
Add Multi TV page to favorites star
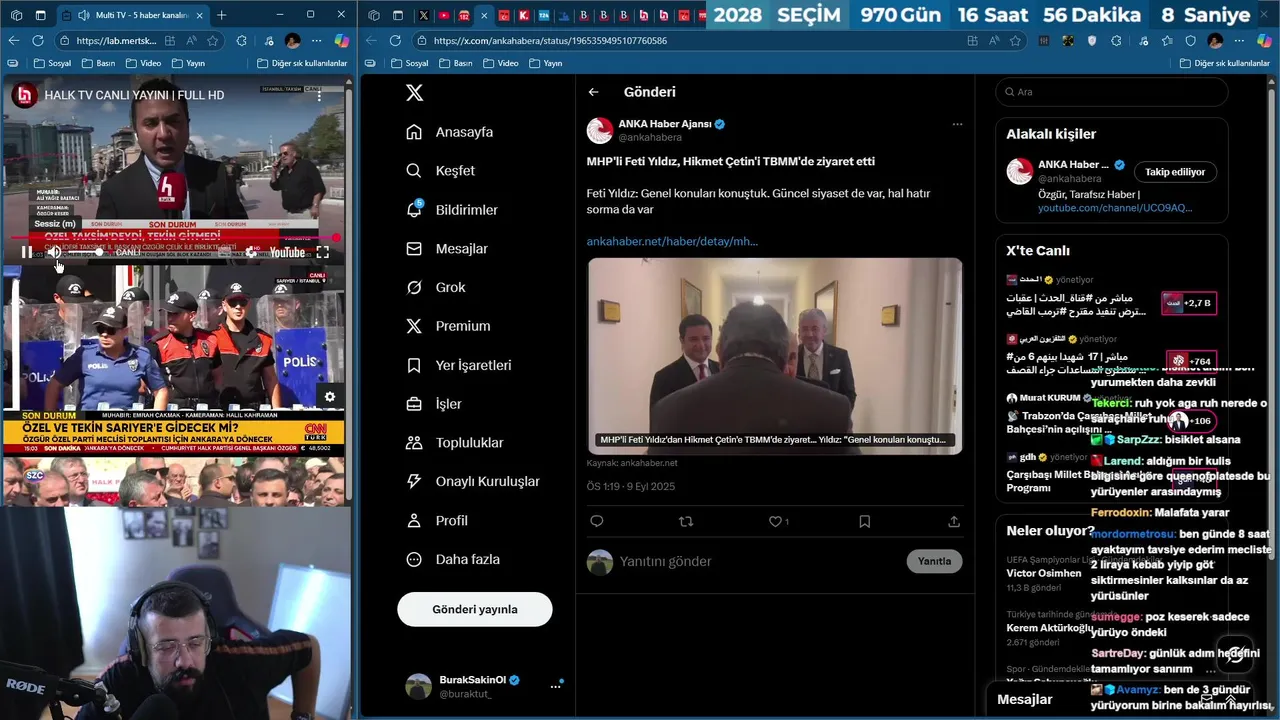click(x=213, y=41)
